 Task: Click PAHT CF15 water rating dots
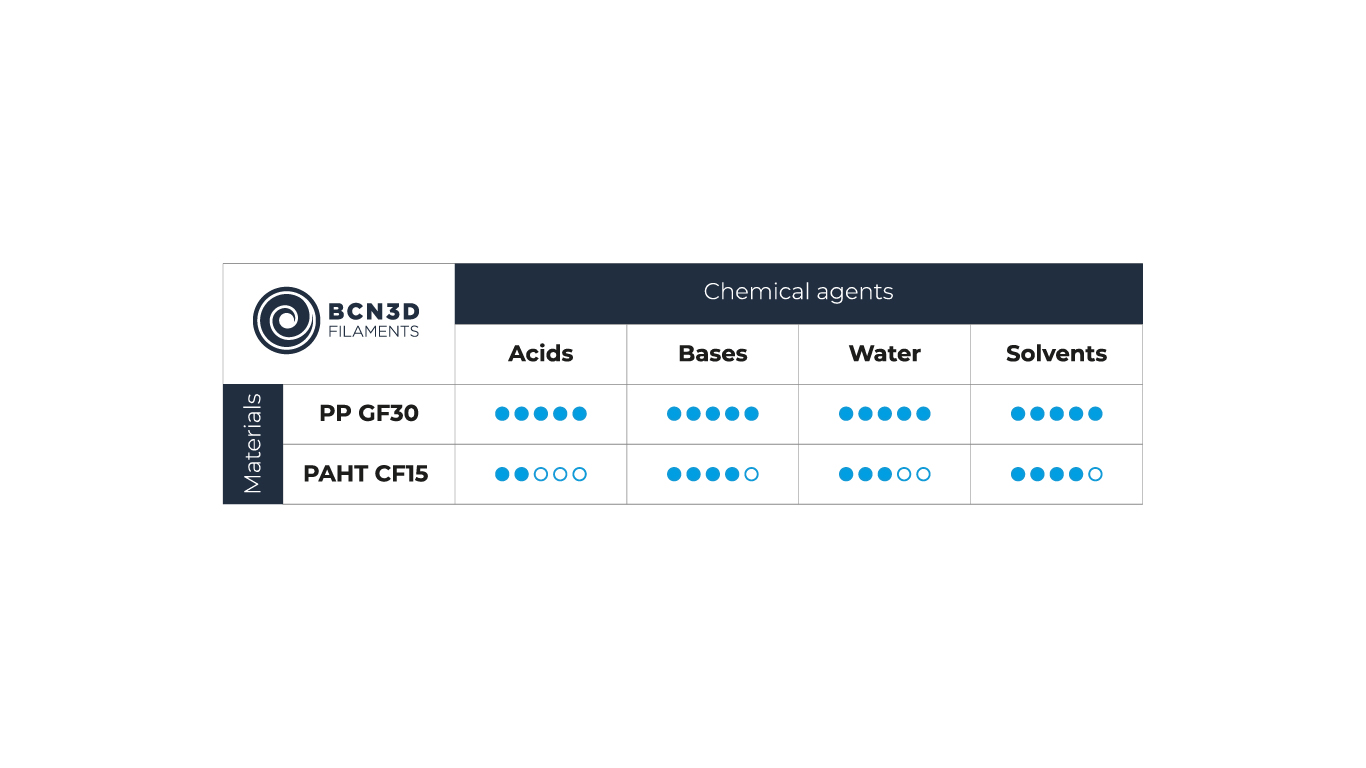(885, 474)
